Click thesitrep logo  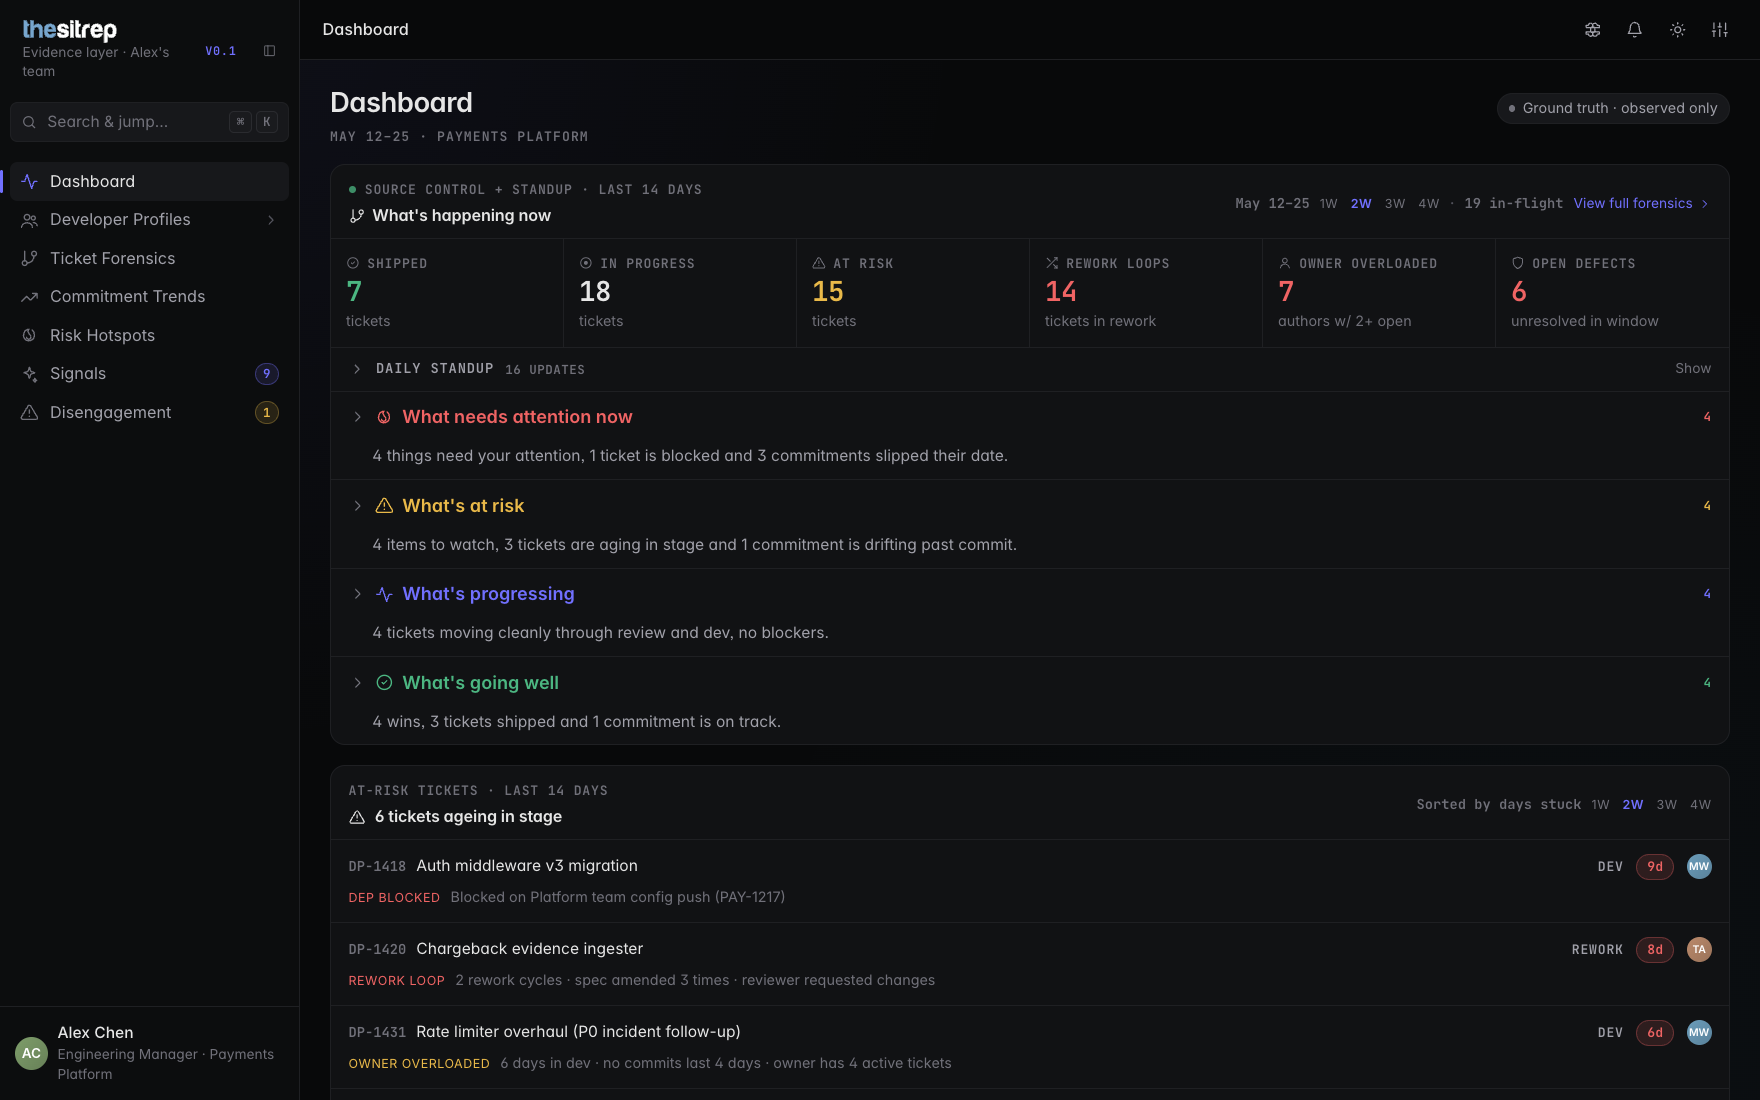[x=70, y=30]
